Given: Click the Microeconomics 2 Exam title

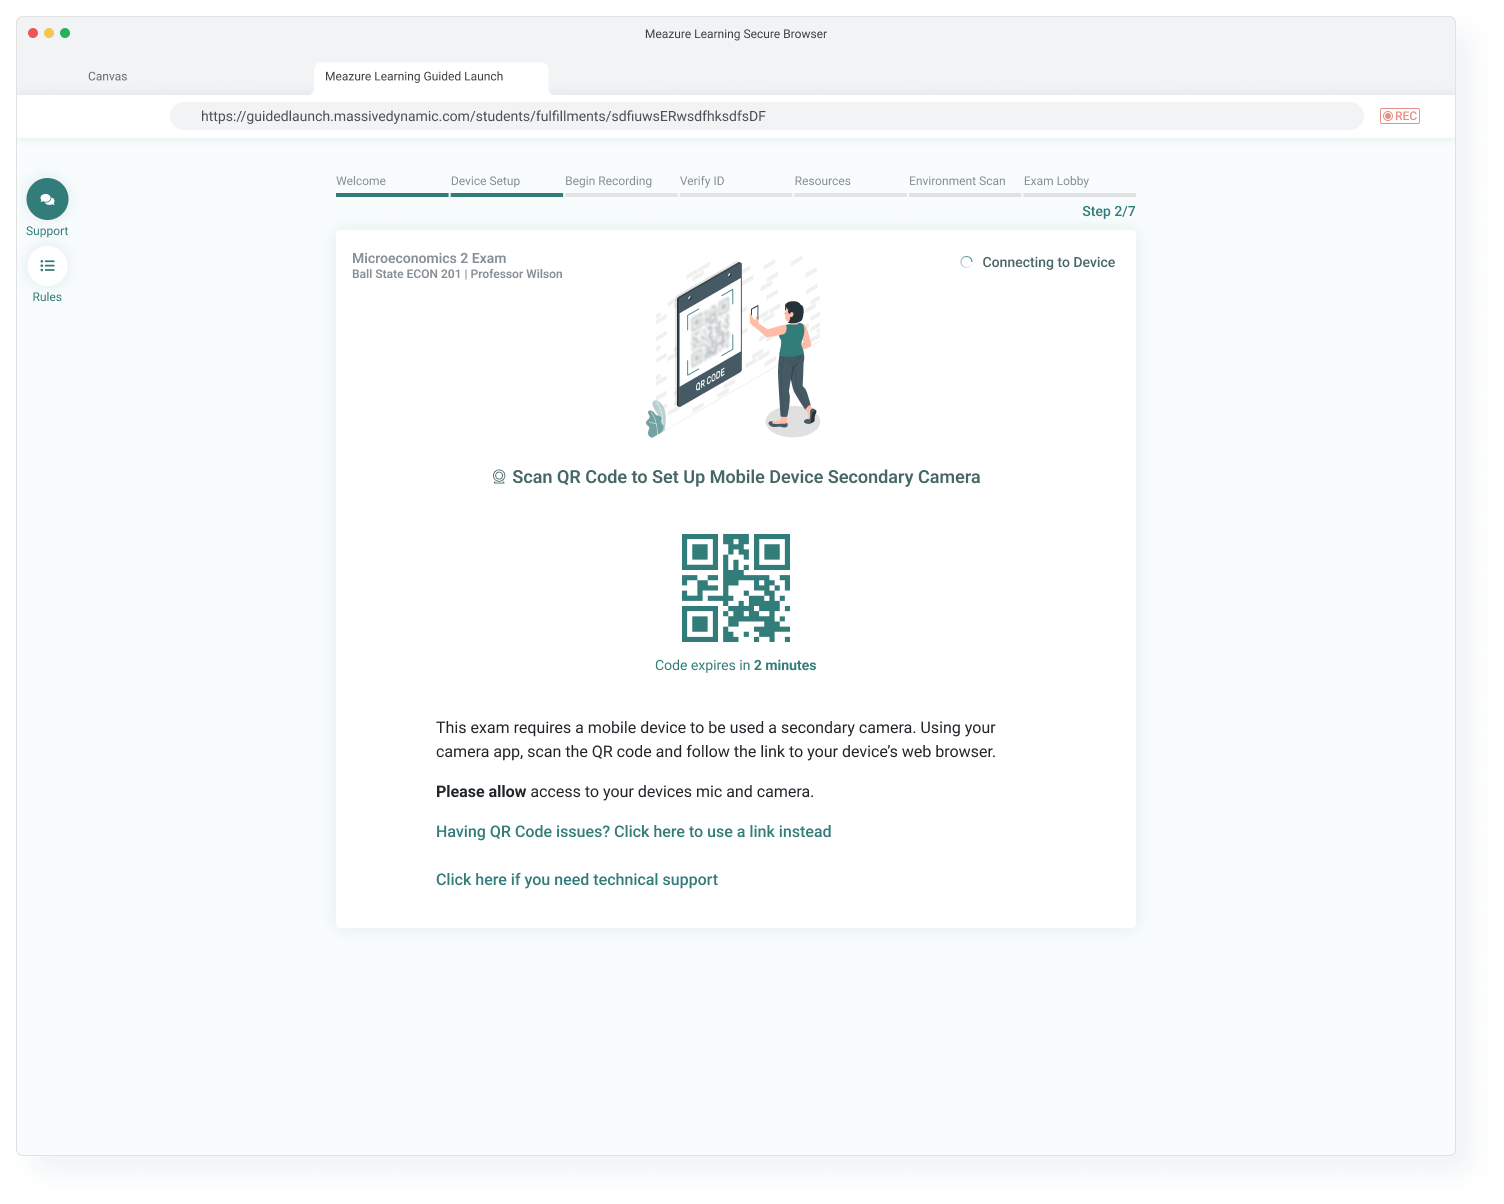Looking at the screenshot, I should [429, 258].
